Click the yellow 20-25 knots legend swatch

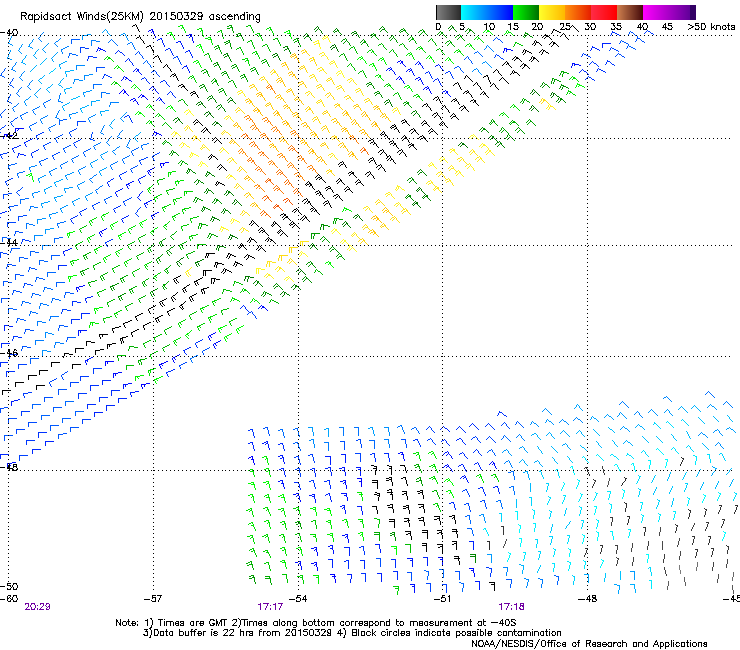552,12
